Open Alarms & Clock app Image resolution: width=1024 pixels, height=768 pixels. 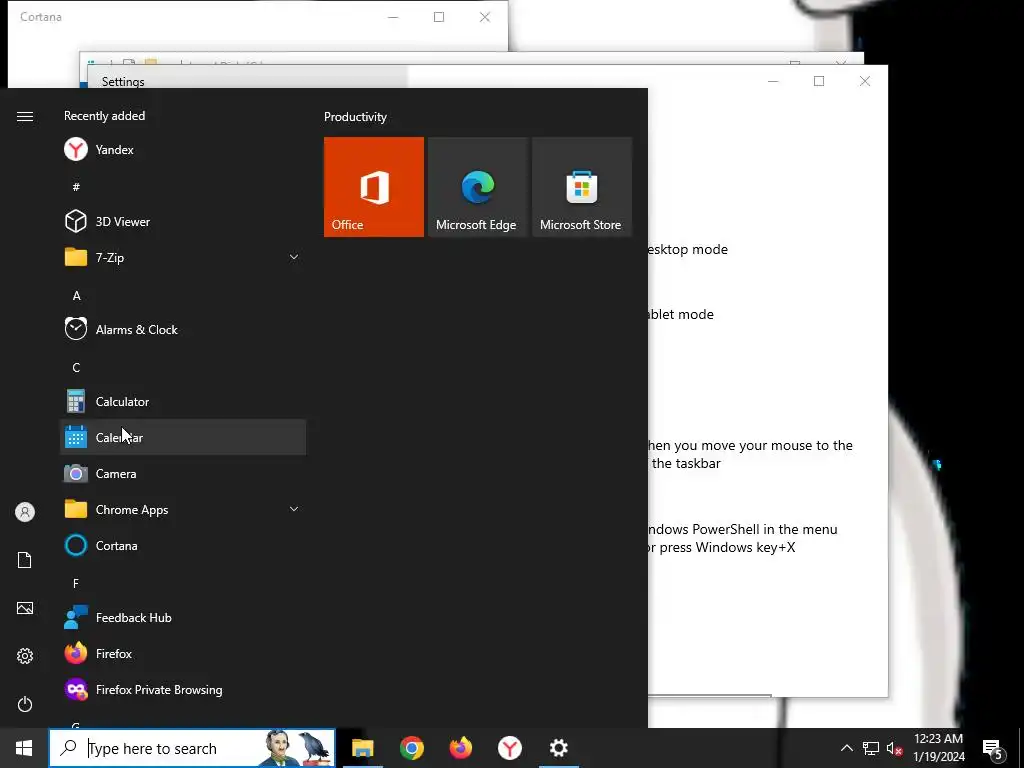(x=183, y=330)
